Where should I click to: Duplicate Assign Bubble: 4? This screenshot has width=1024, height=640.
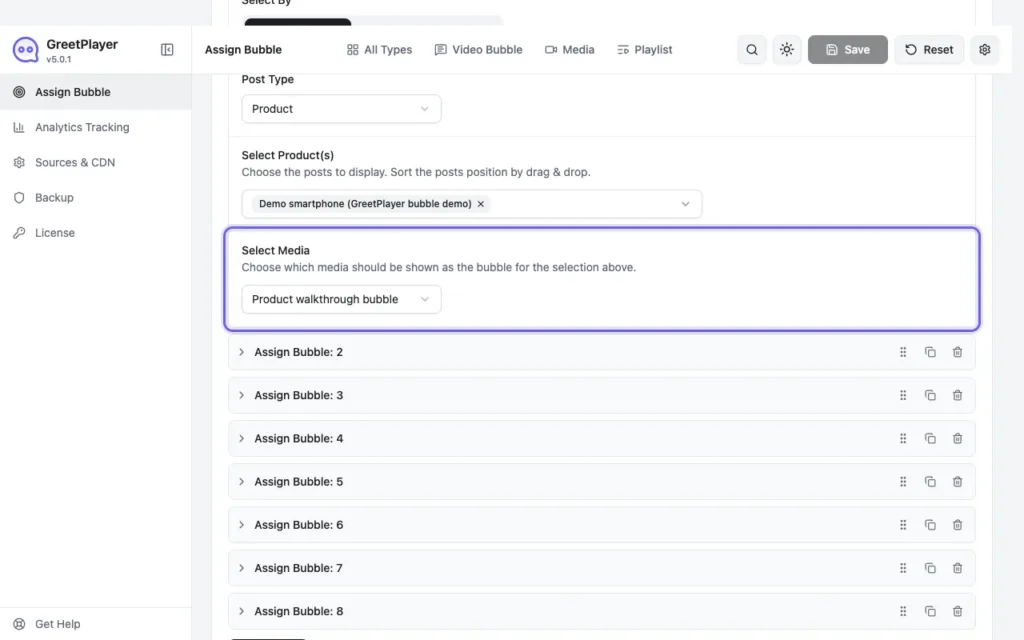coord(930,438)
